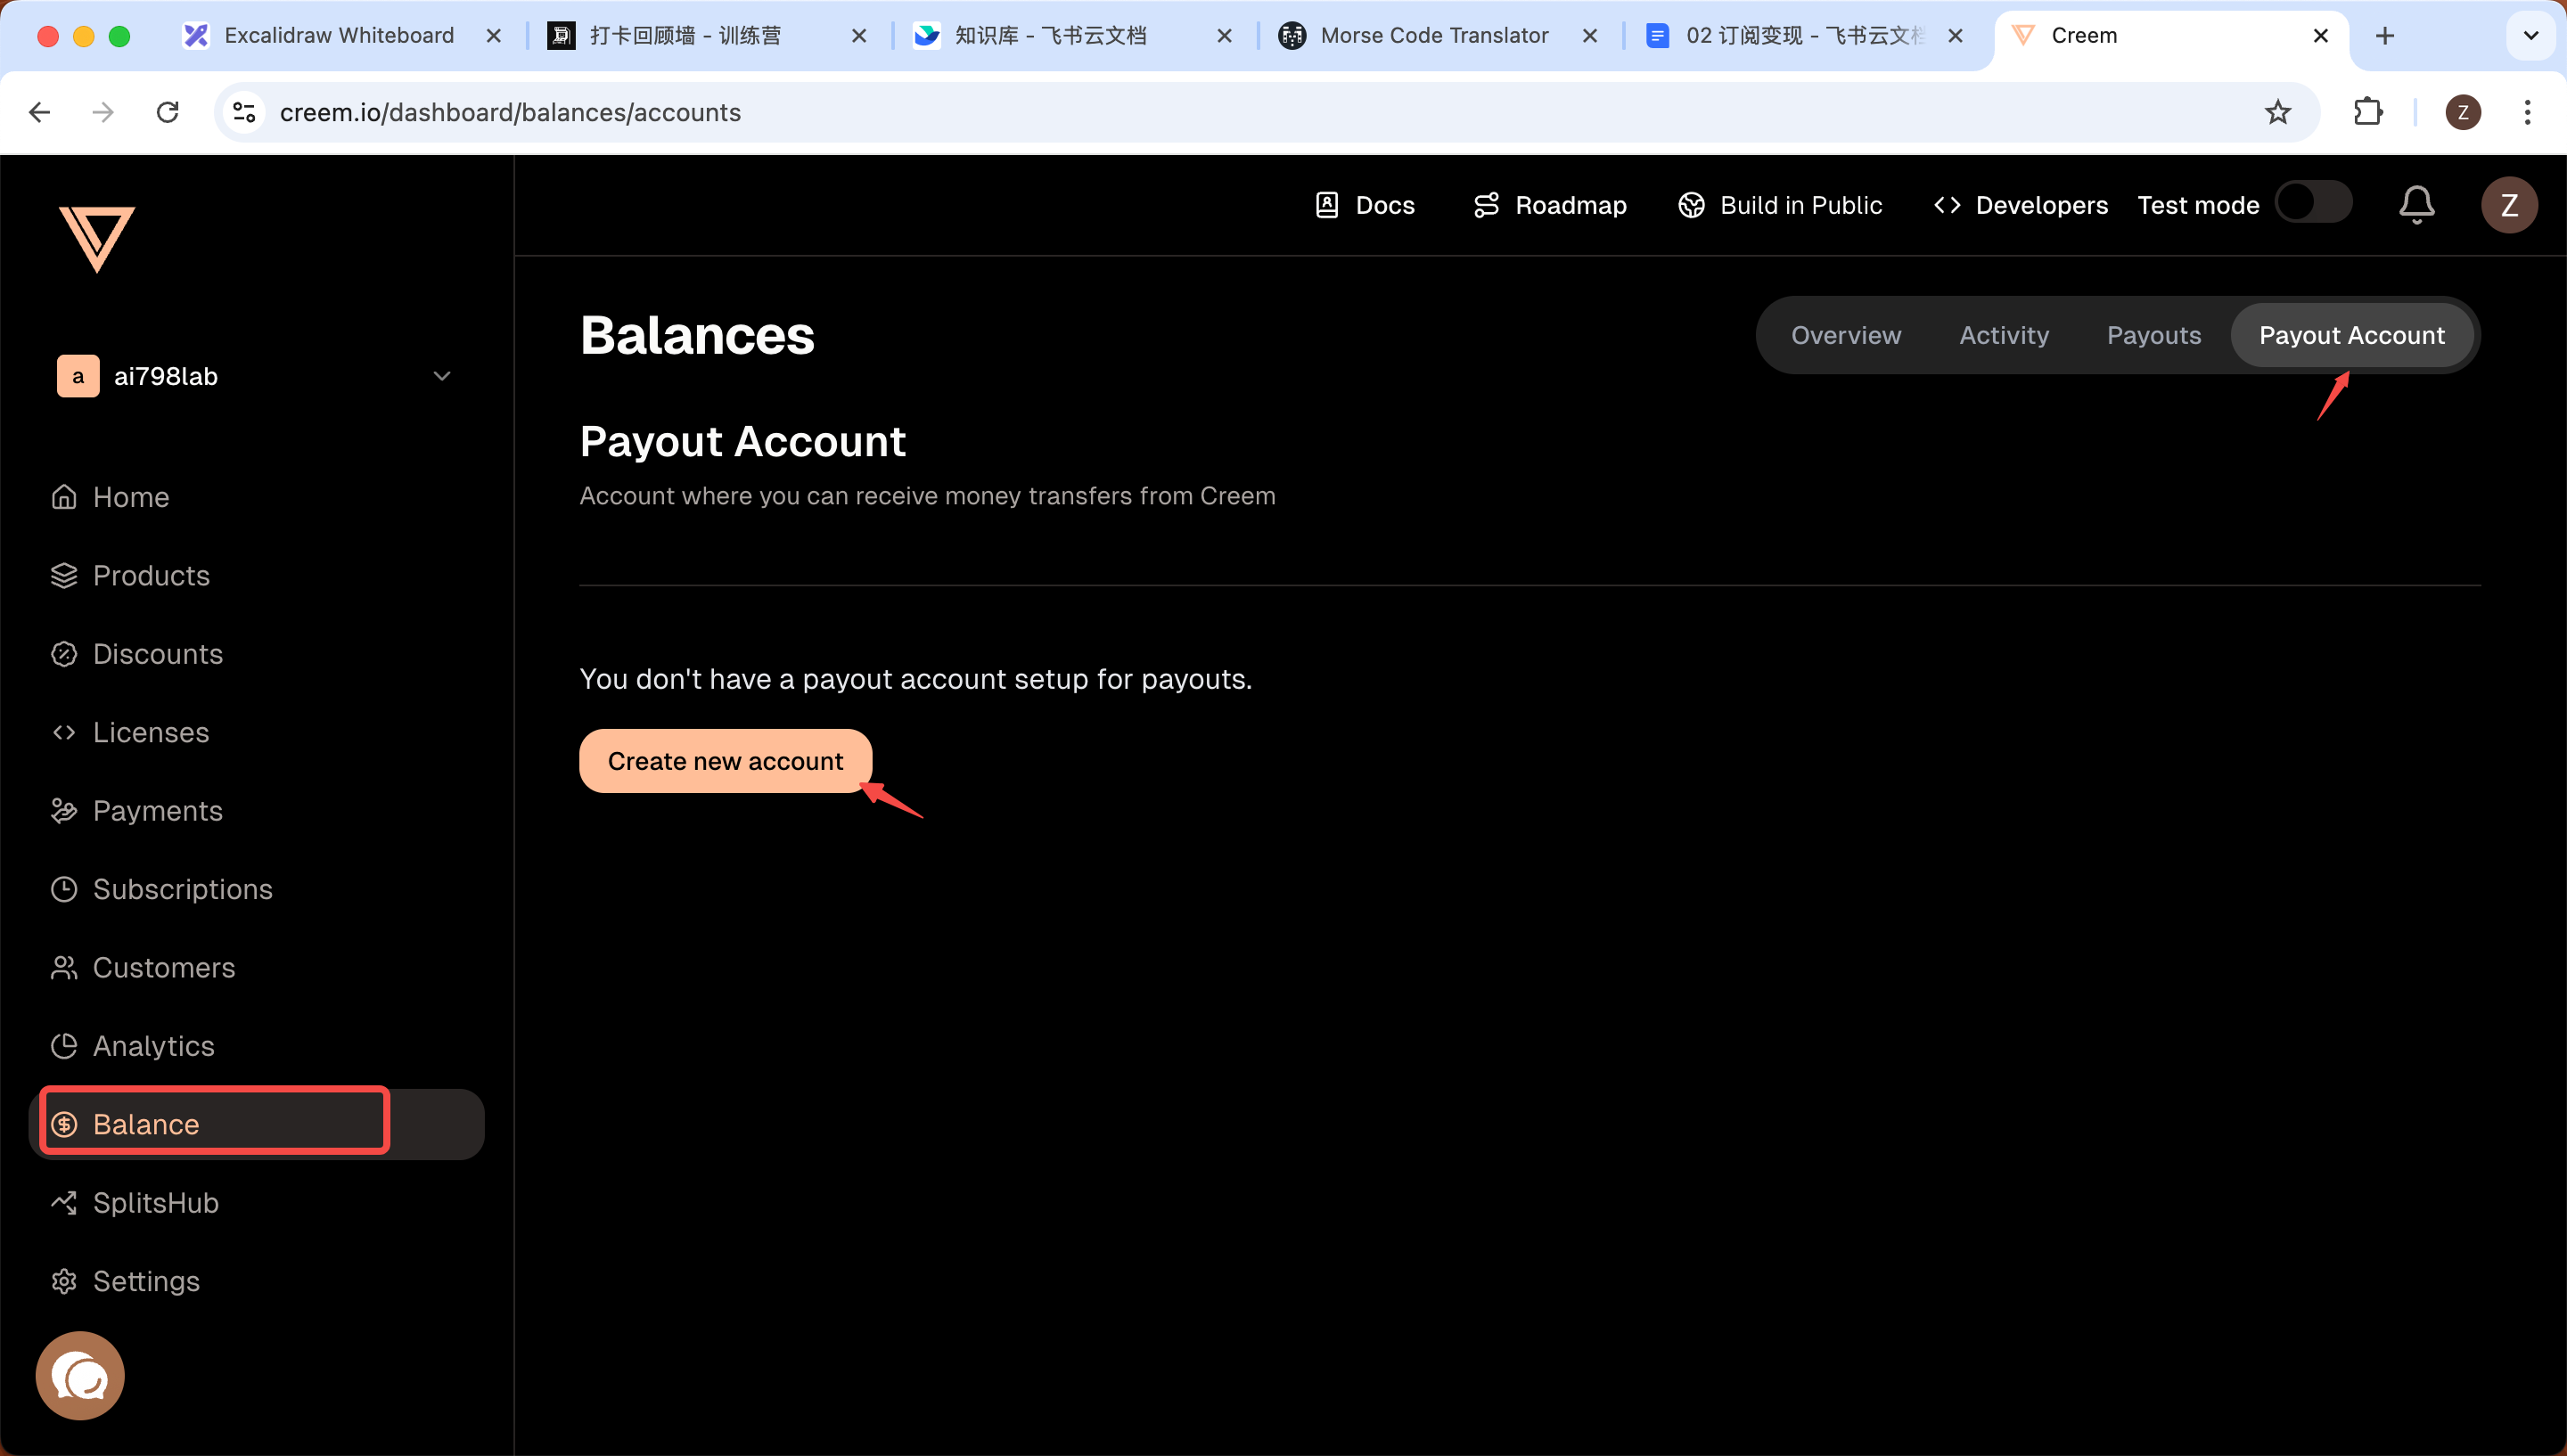Switch to the Payouts tab
Image resolution: width=2567 pixels, height=1456 pixels.
[x=2154, y=335]
